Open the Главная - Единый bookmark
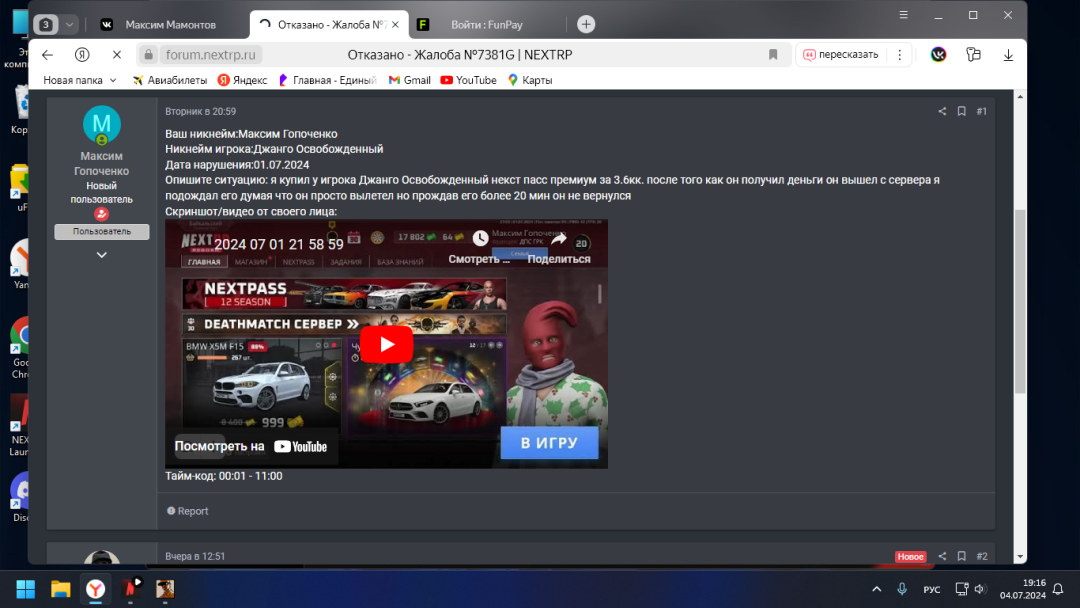 [x=327, y=81]
